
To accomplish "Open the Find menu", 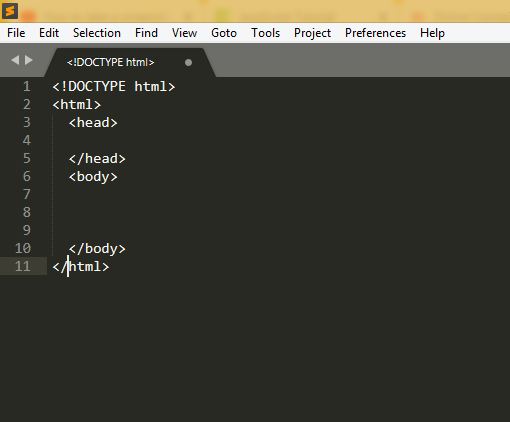I will point(146,33).
